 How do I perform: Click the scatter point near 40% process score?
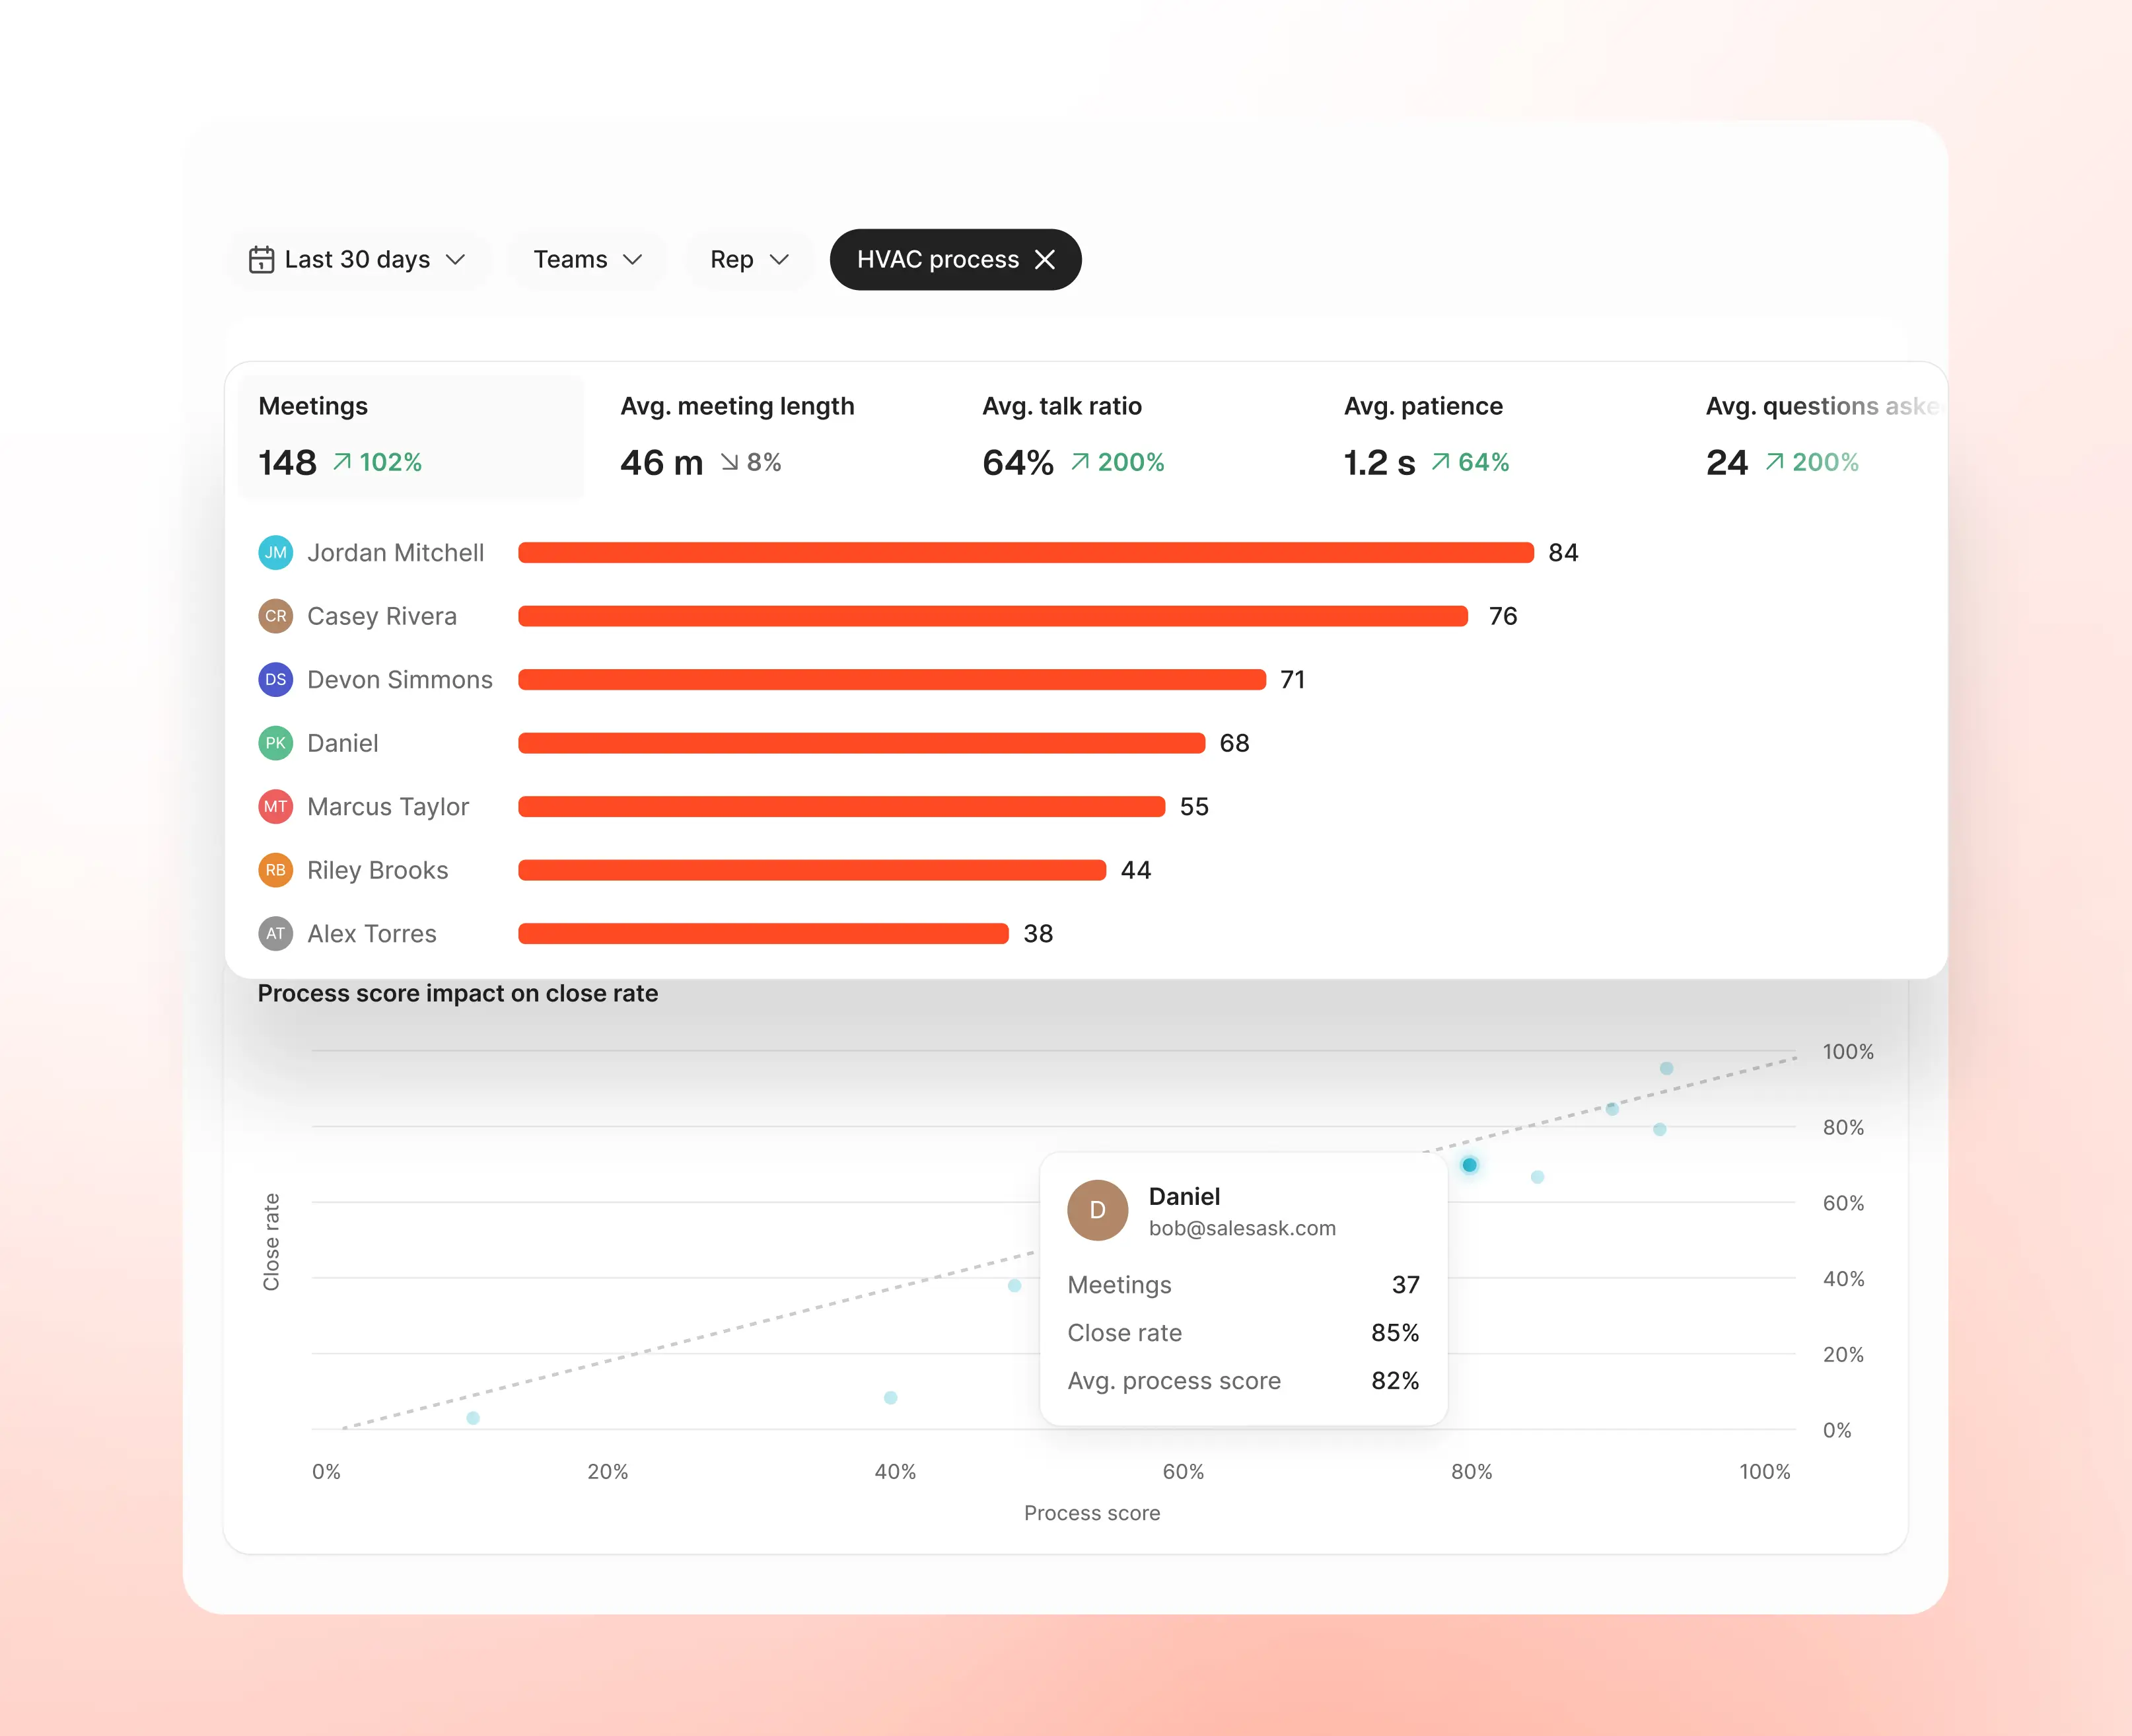[890, 1398]
